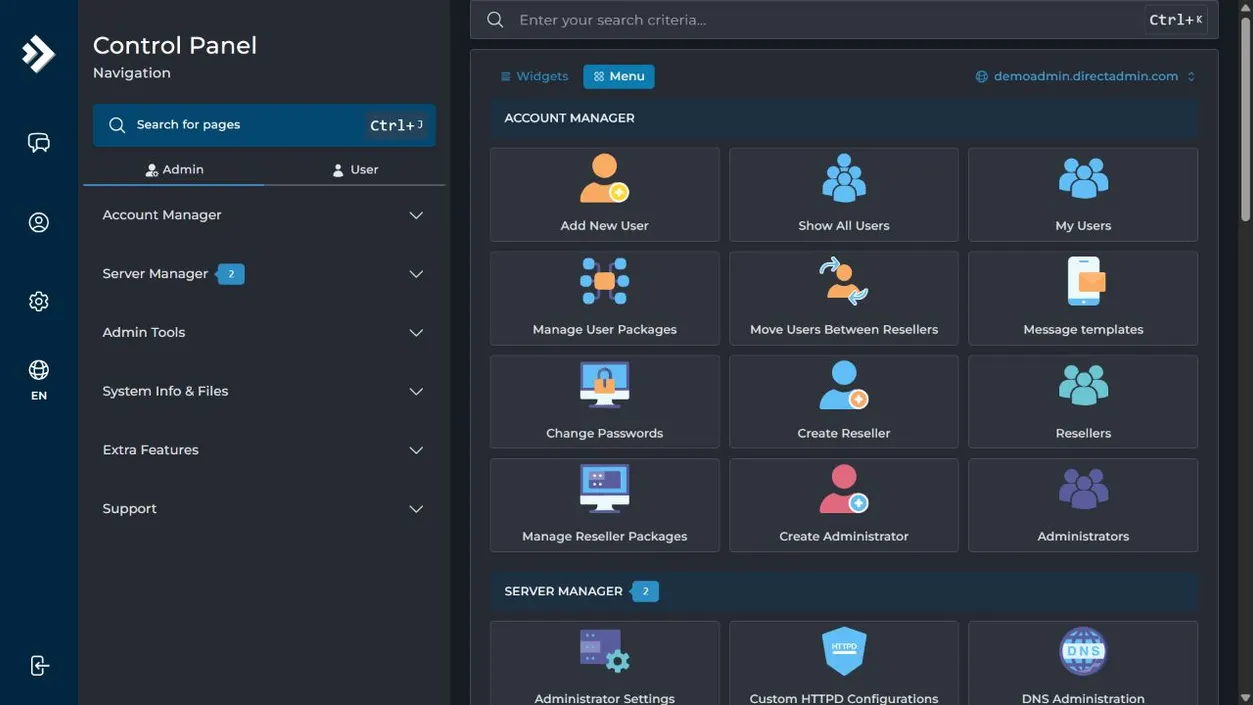Image resolution: width=1253 pixels, height=705 pixels.
Task: Click the SERVER MANAGER section header text
Action: [x=563, y=592]
